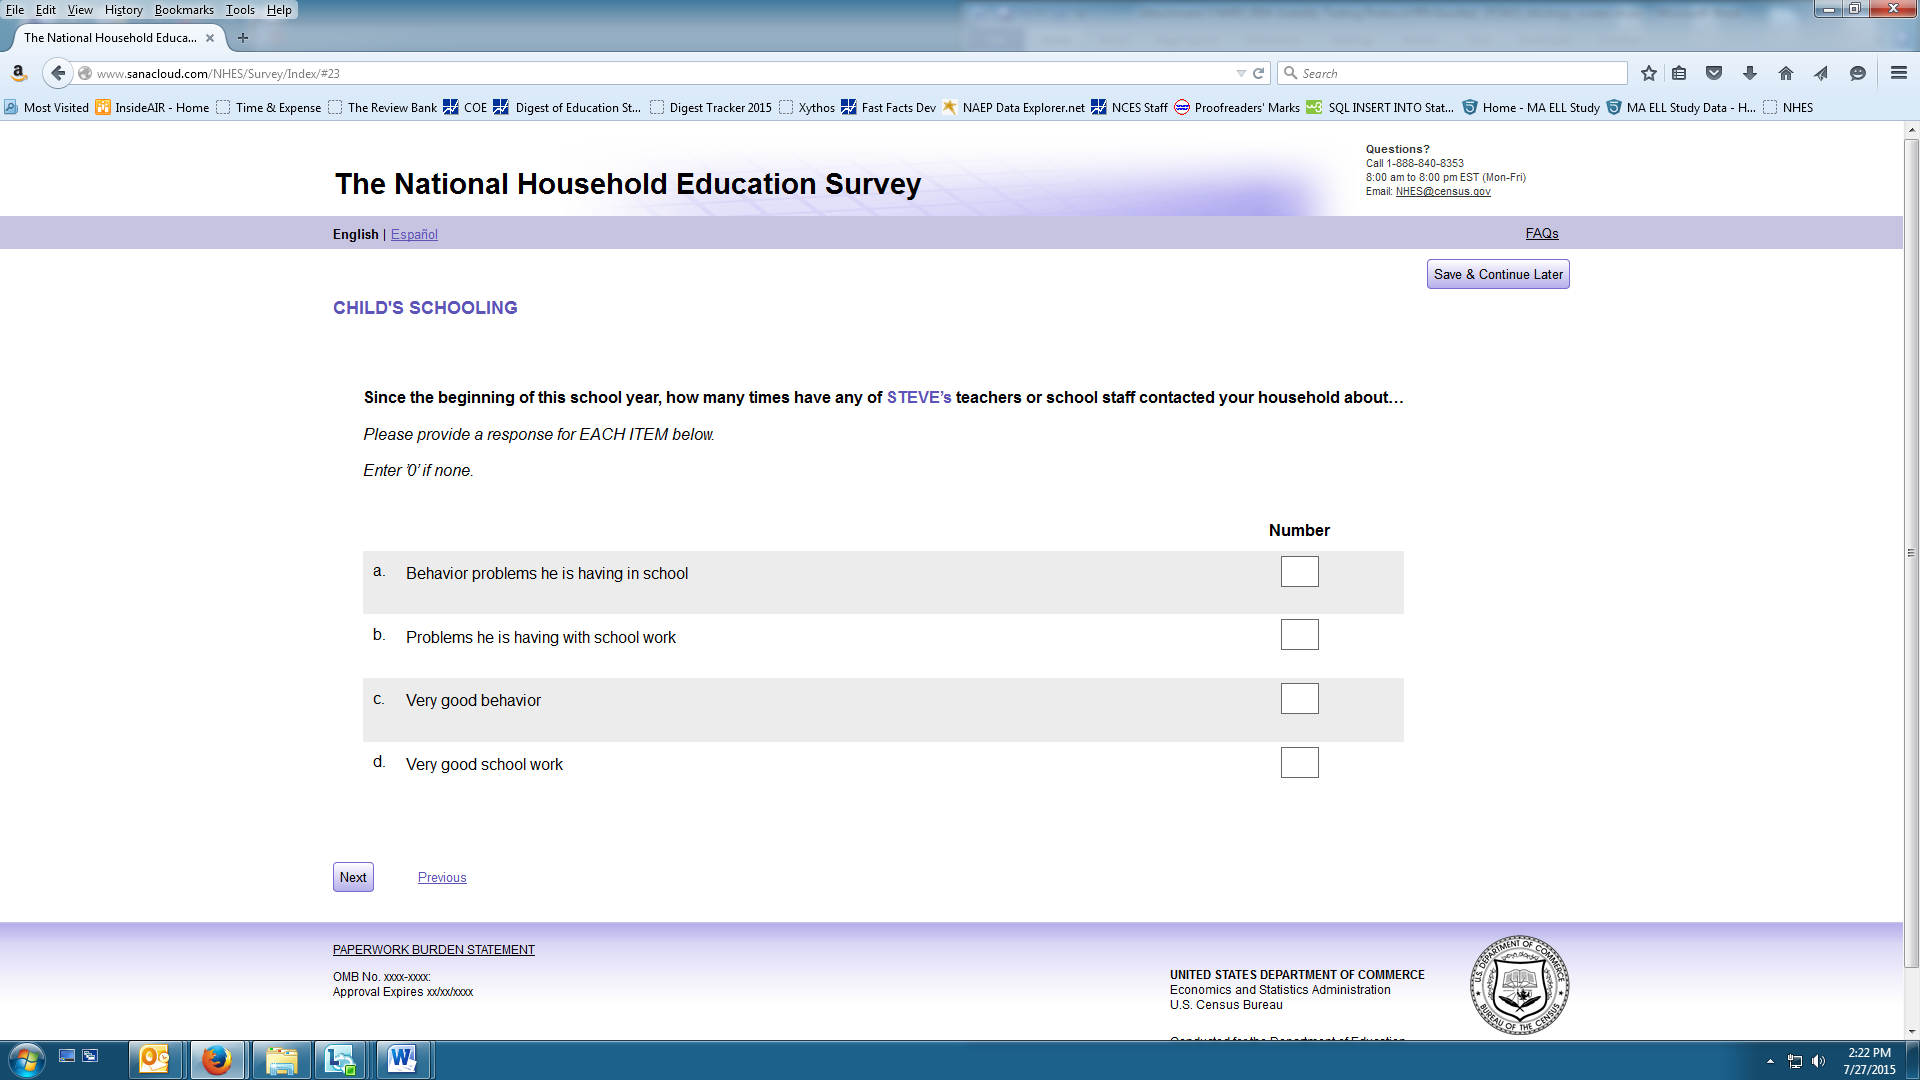Show hidden system tray icons arrow

[1770, 1061]
